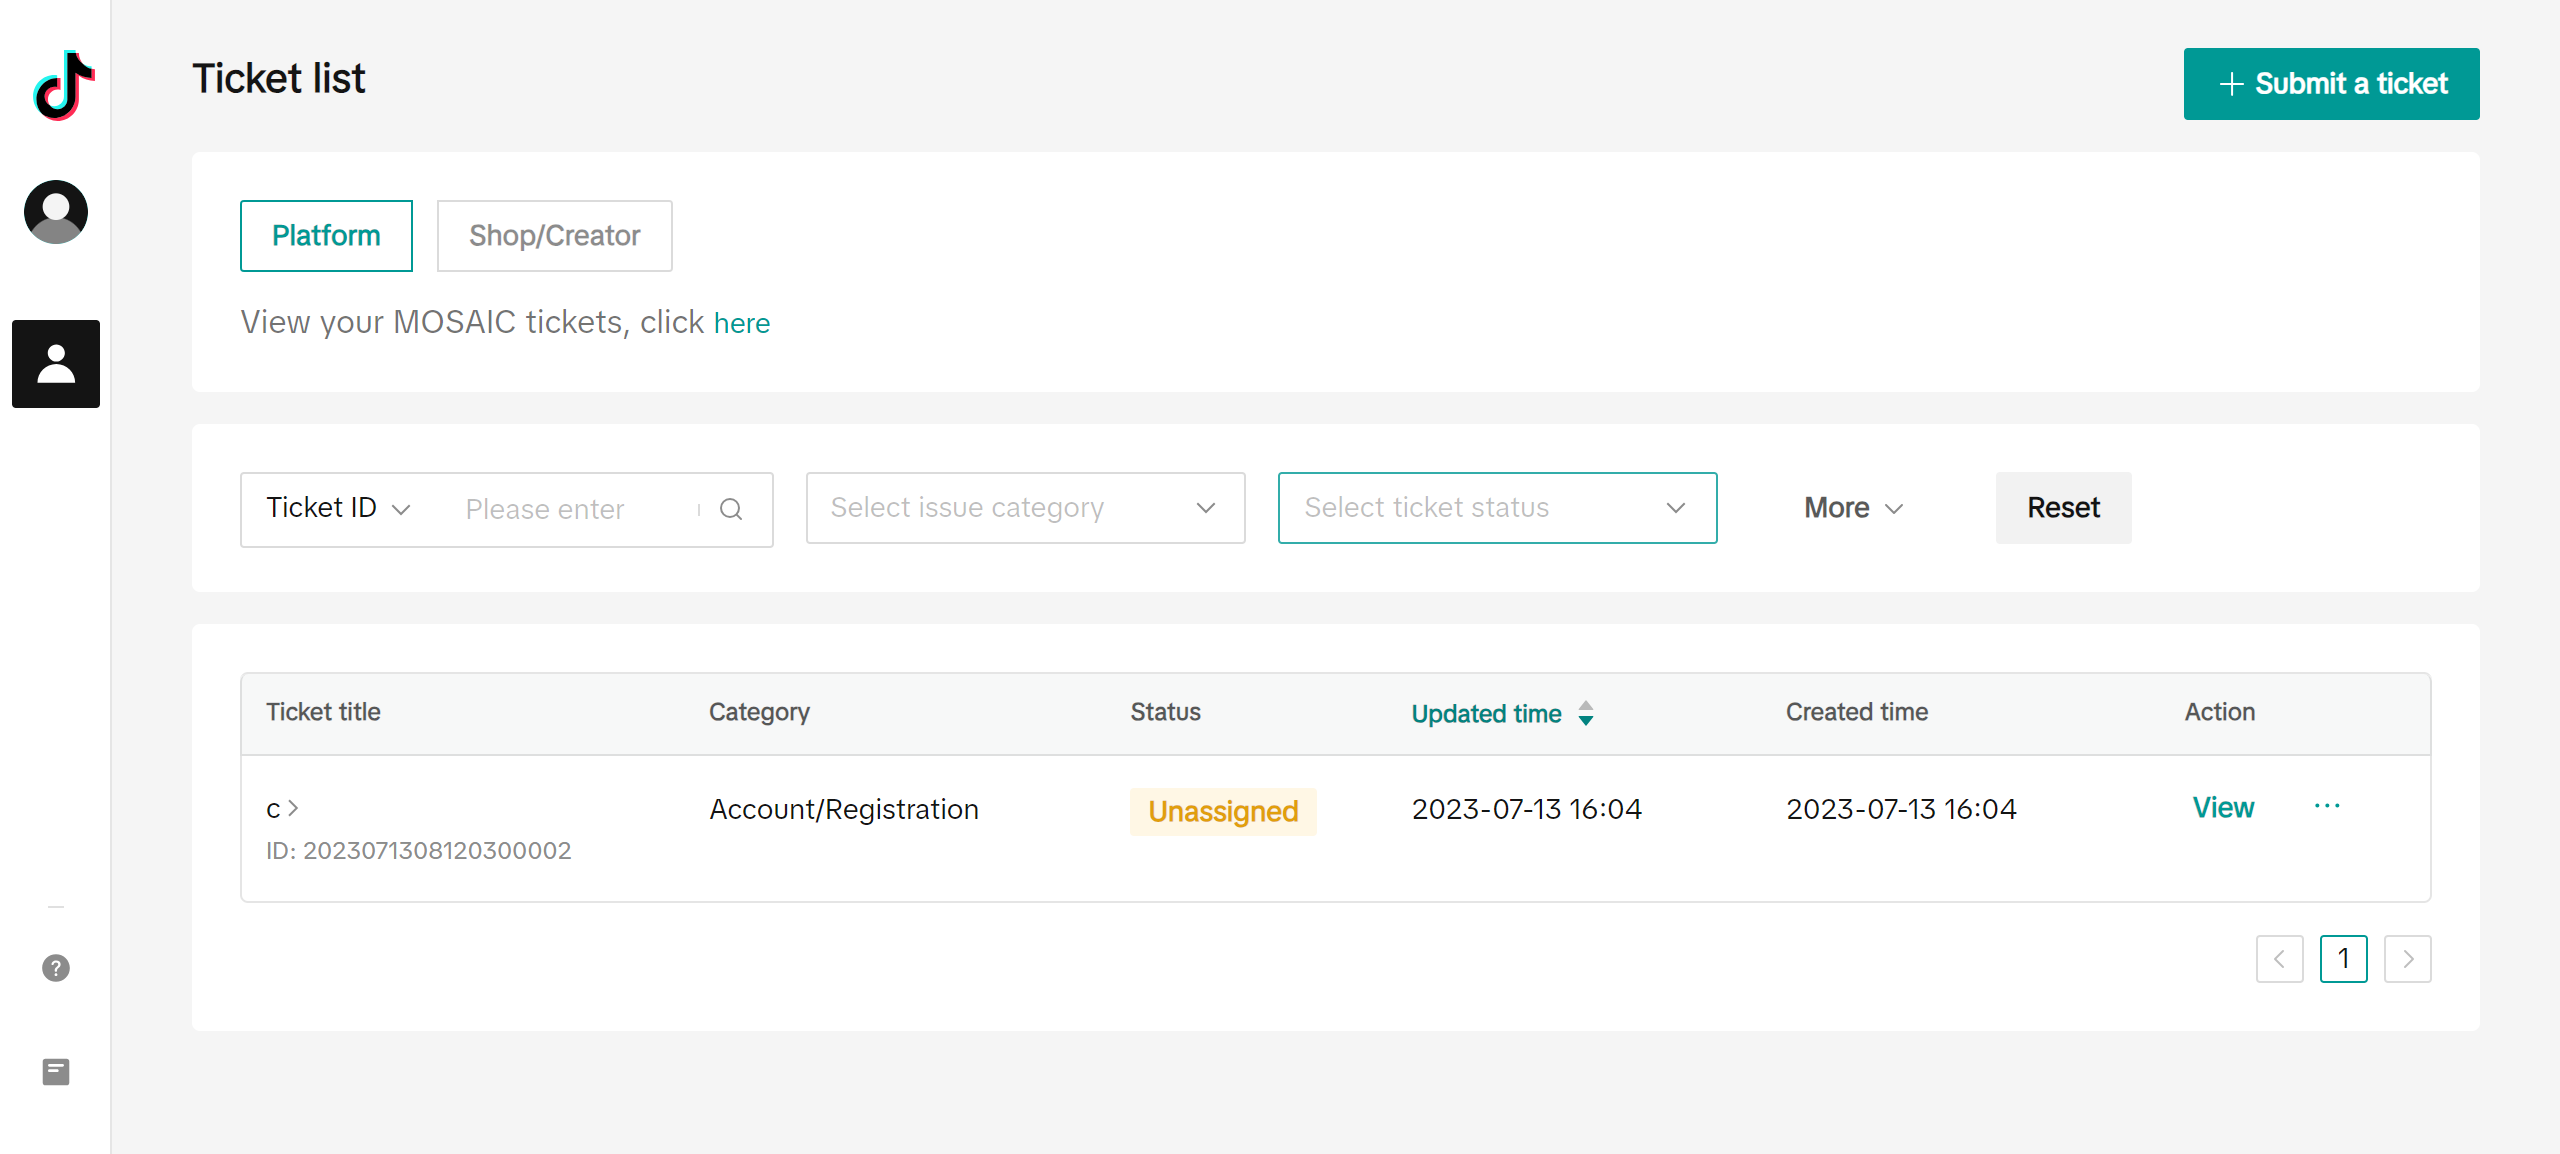This screenshot has width=2560, height=1154.
Task: Open the three-dot more actions icon
Action: coord(2327,806)
